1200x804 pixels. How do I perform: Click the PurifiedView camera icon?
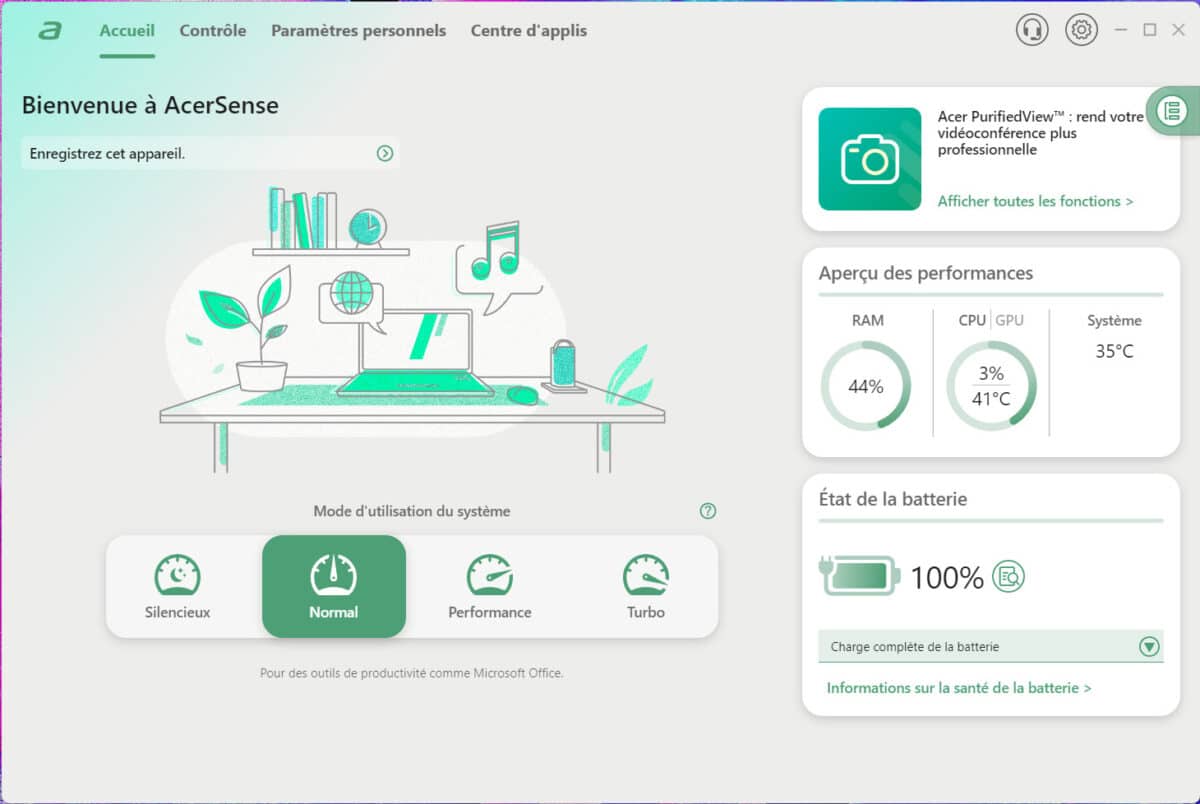[870, 159]
